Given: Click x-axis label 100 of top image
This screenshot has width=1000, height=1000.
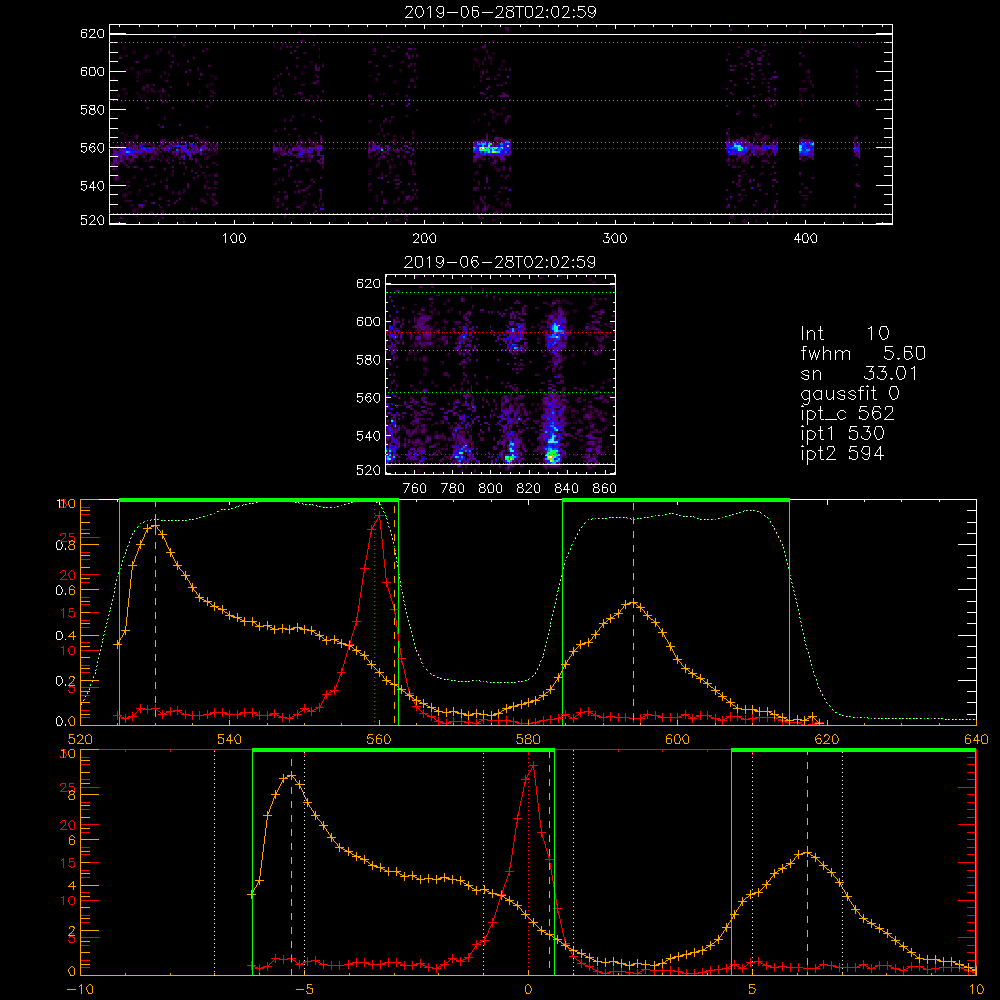Looking at the screenshot, I should 235,238.
